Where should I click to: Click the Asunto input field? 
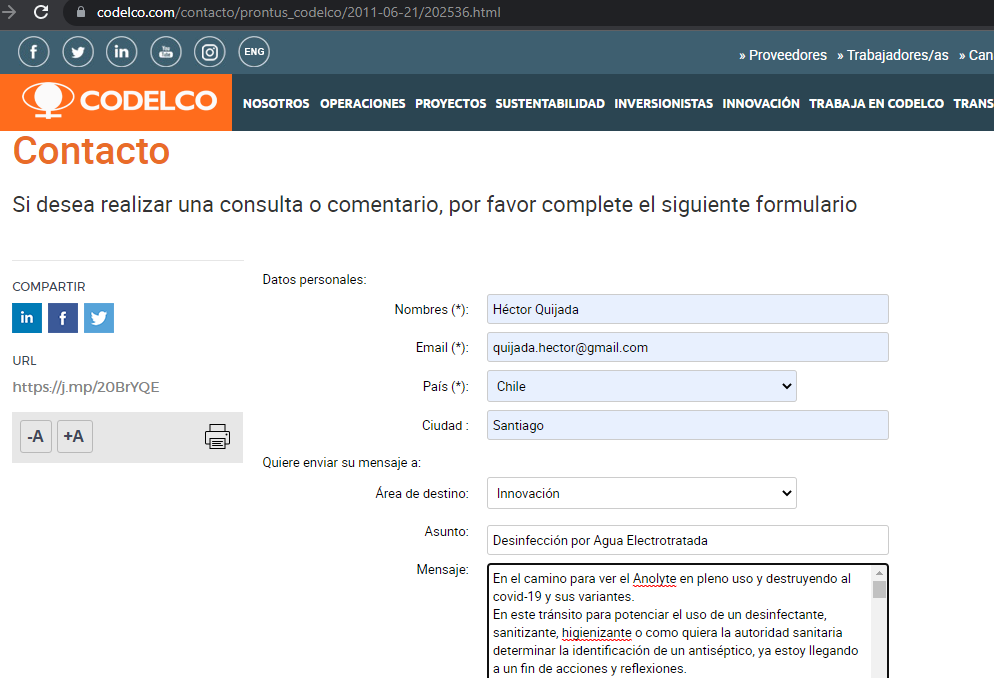[x=688, y=540]
